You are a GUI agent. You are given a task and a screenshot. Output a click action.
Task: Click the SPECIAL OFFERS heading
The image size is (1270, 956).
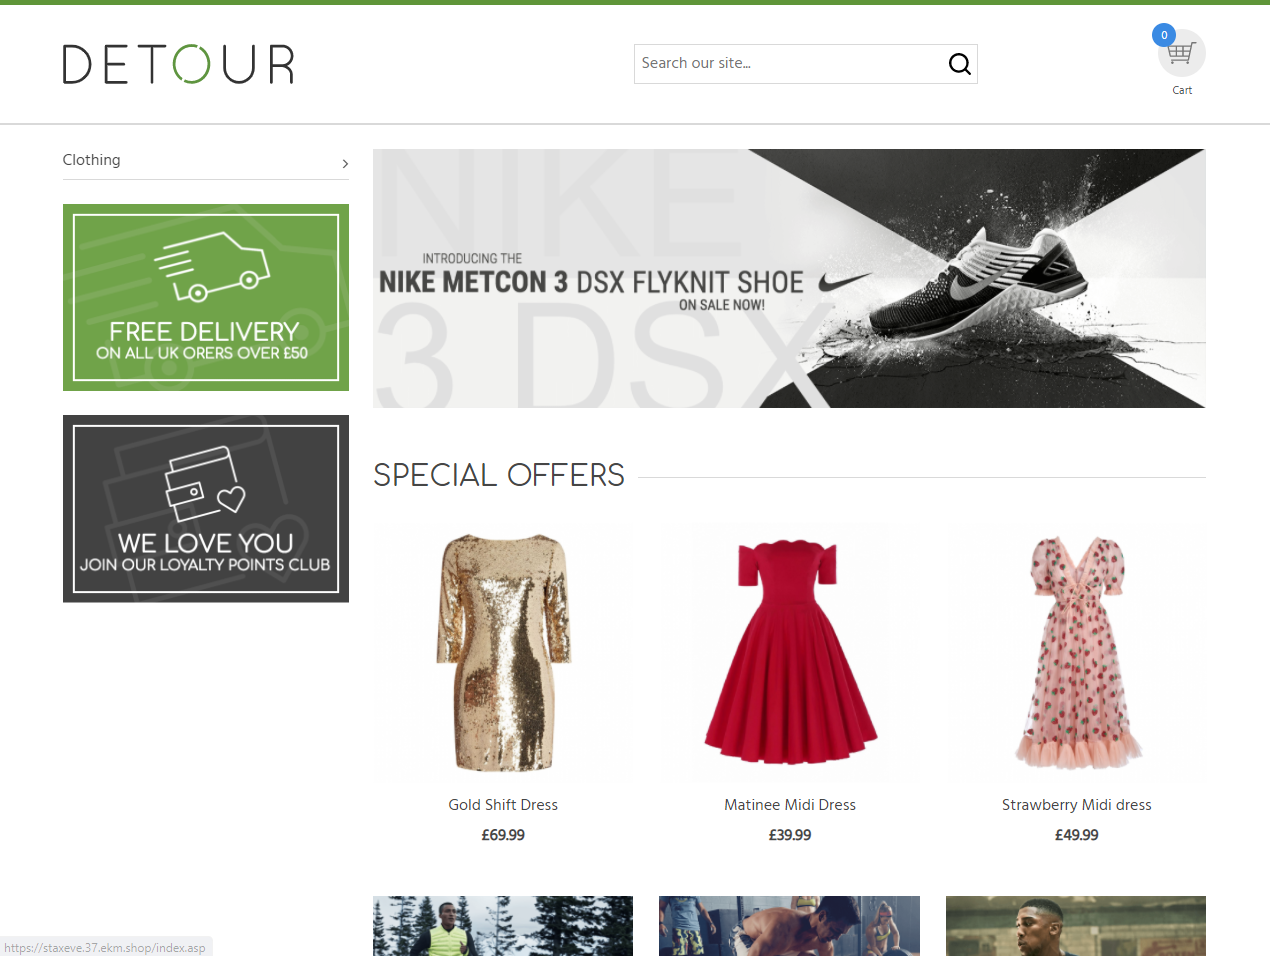[499, 475]
